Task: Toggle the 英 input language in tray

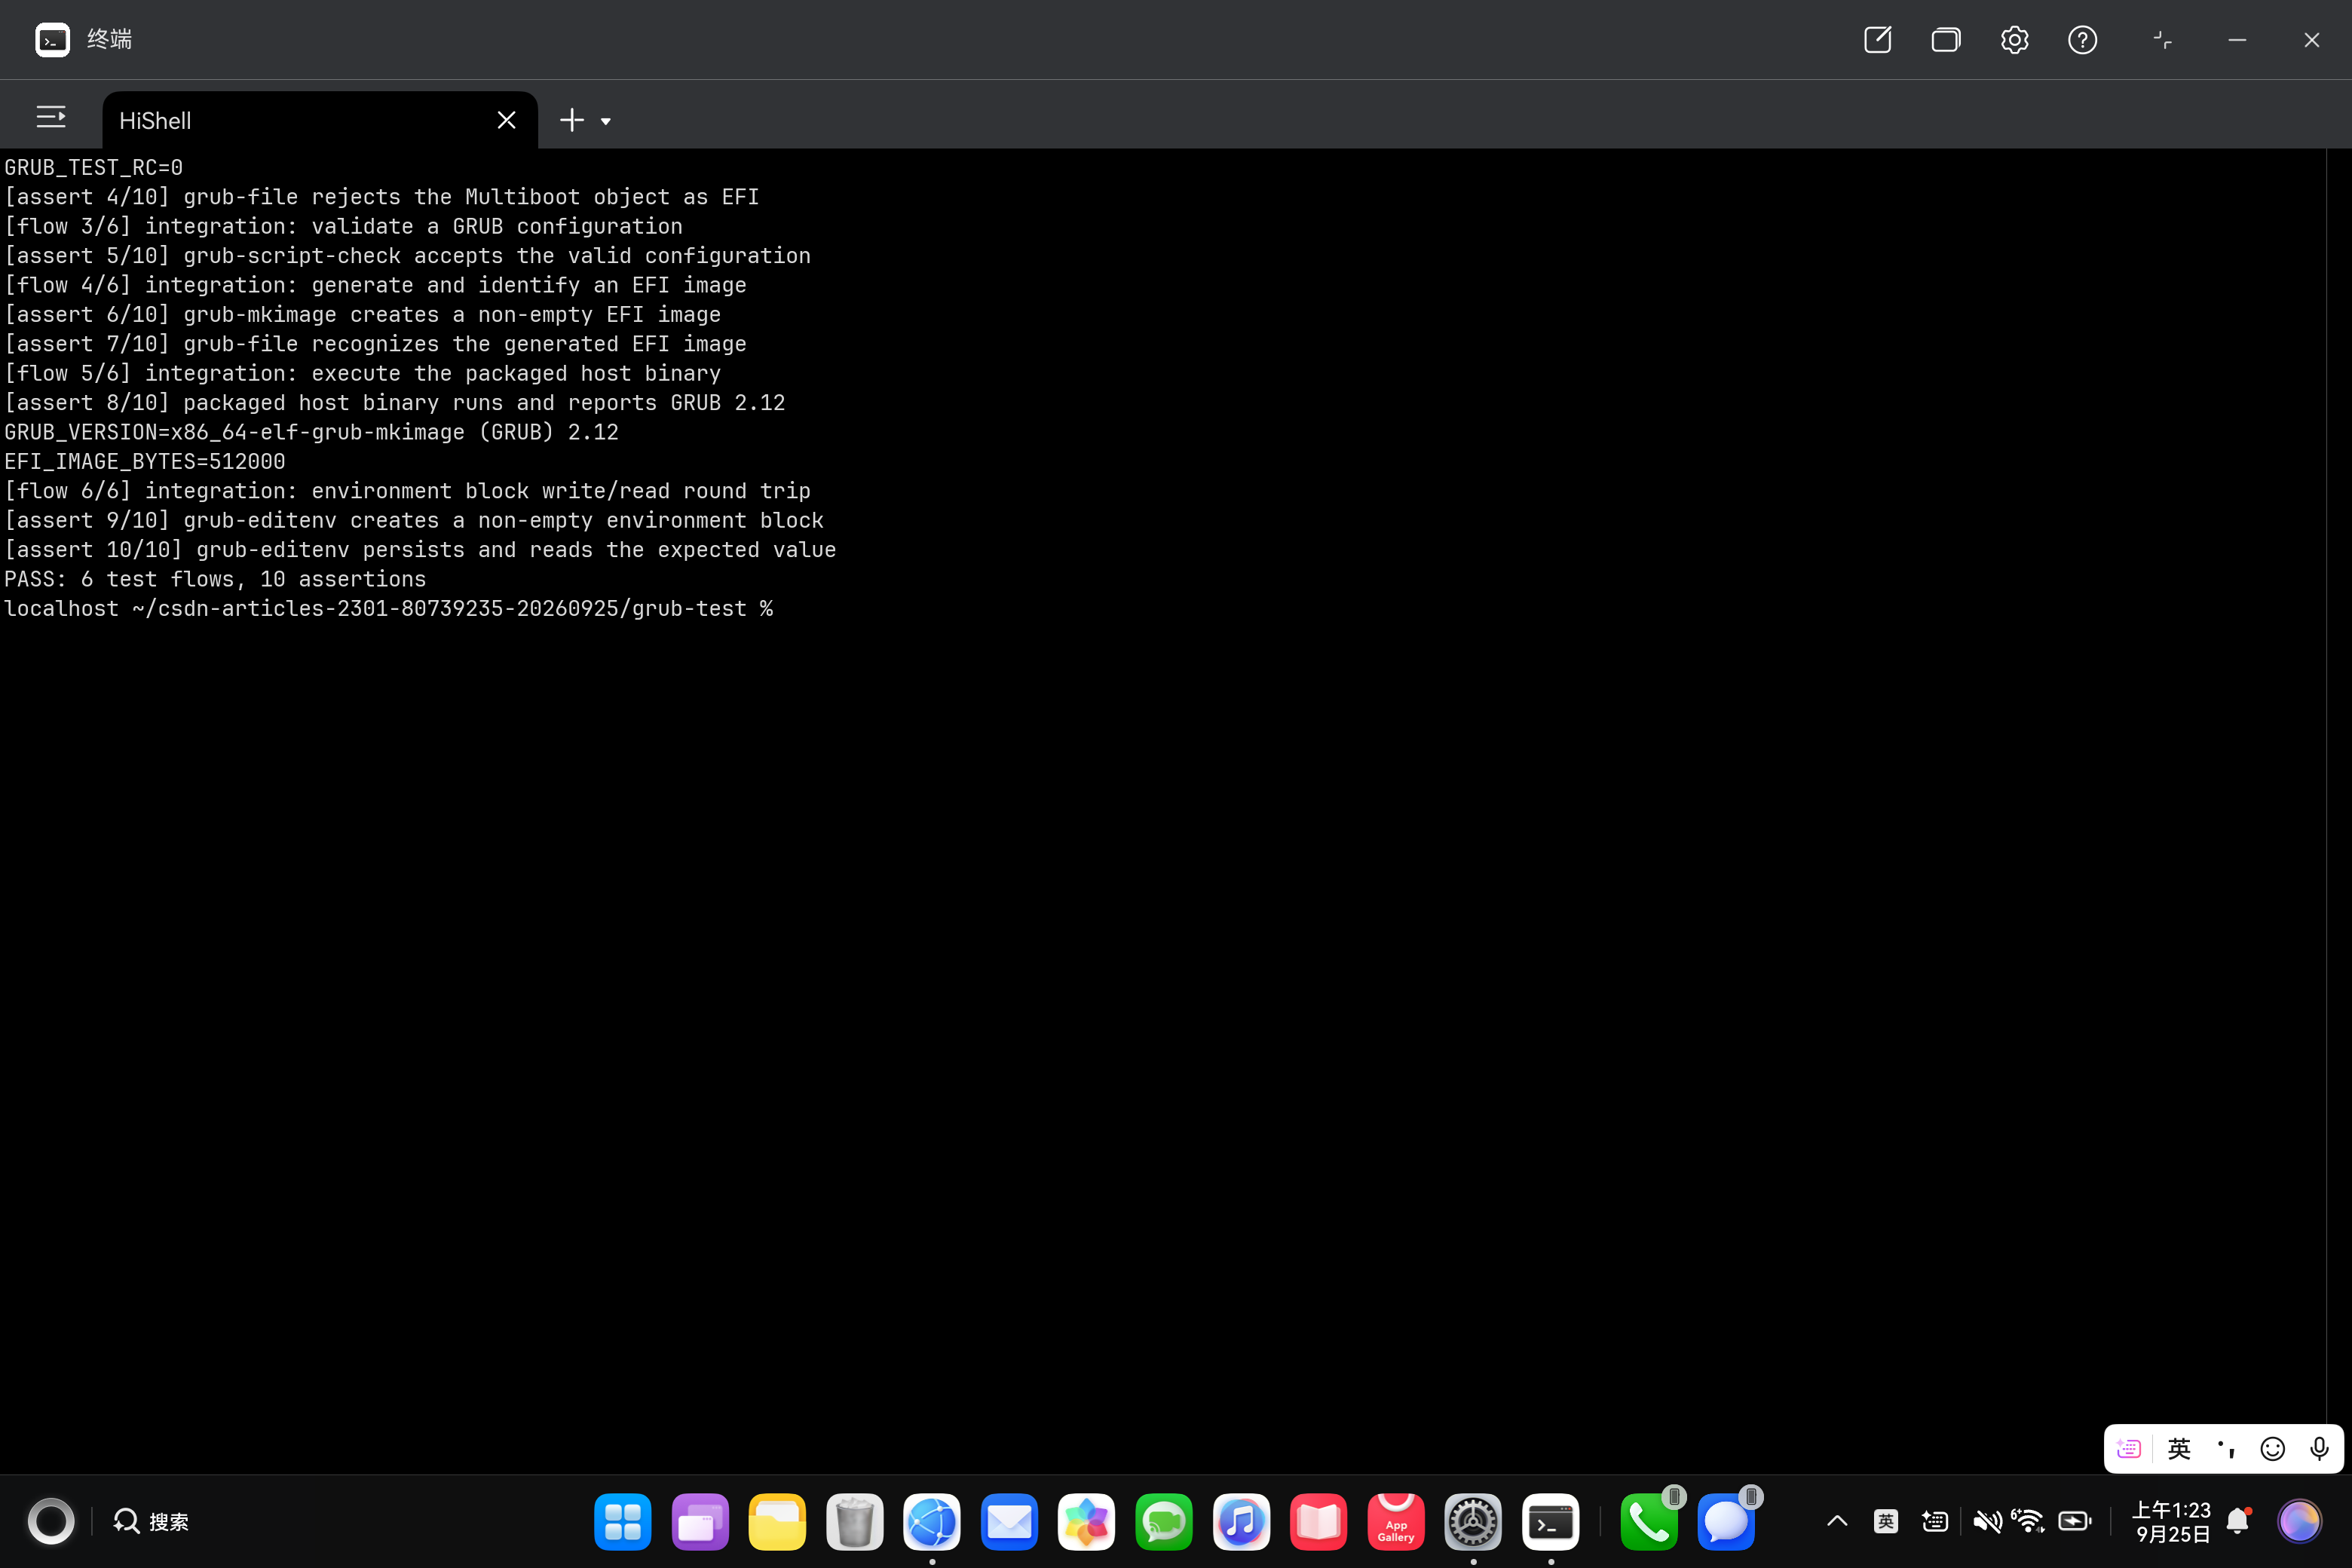Action: (x=1886, y=1521)
